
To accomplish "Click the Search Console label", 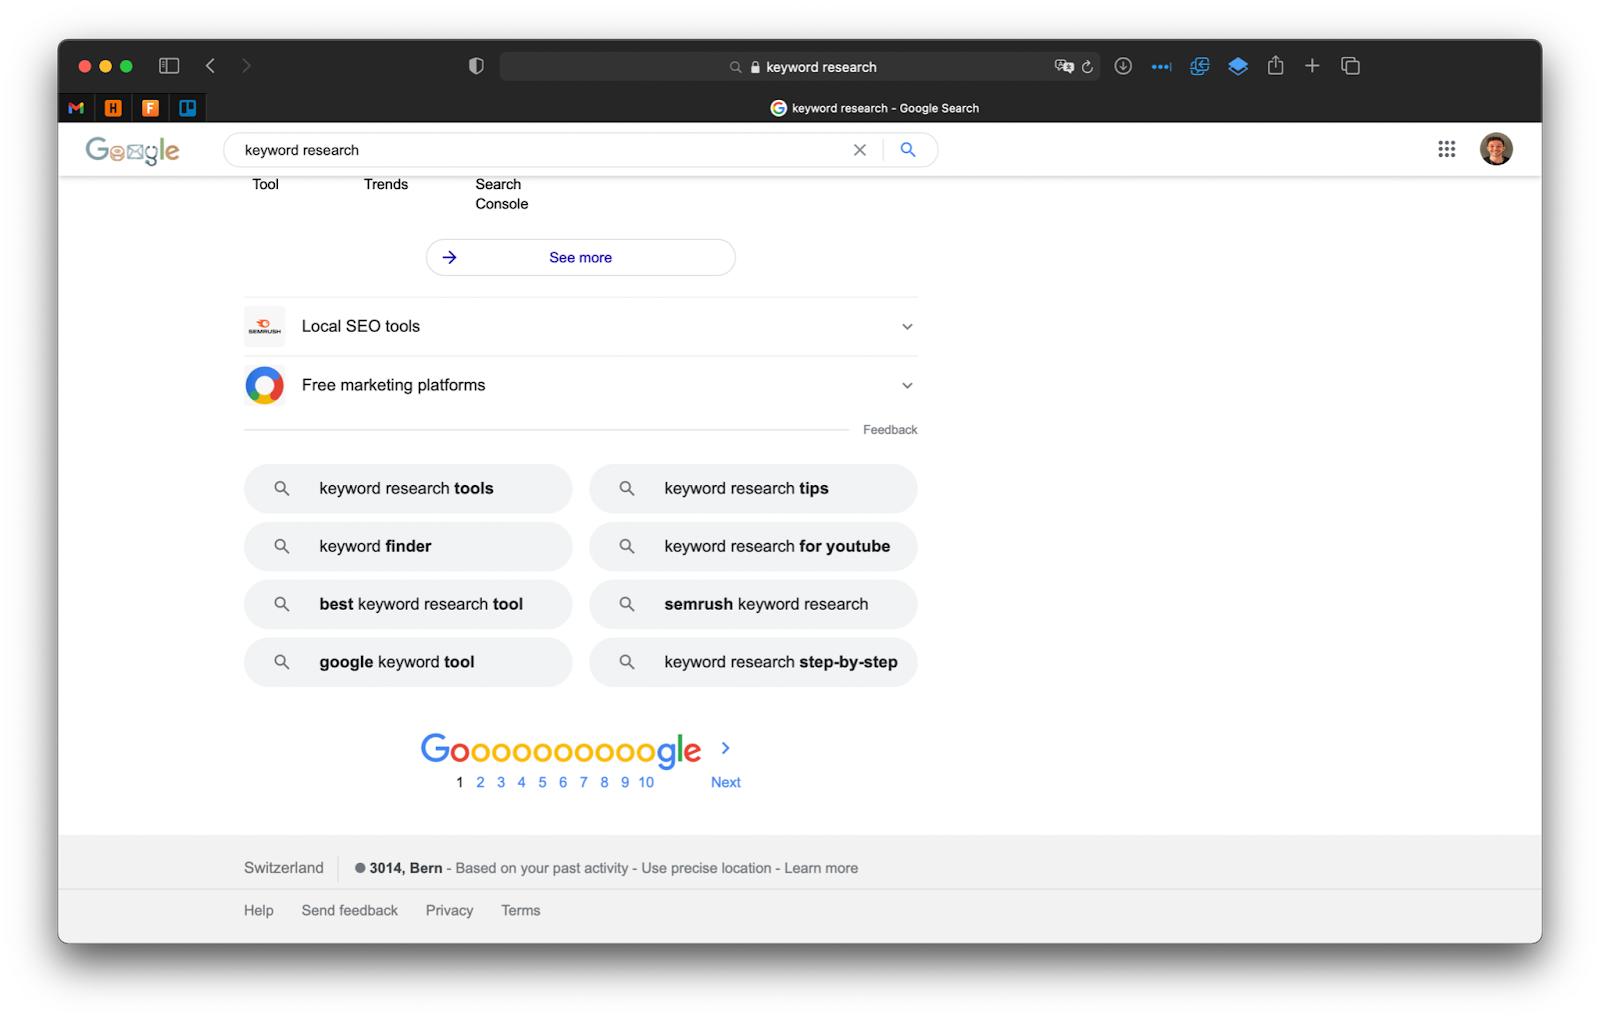I will coord(502,194).
